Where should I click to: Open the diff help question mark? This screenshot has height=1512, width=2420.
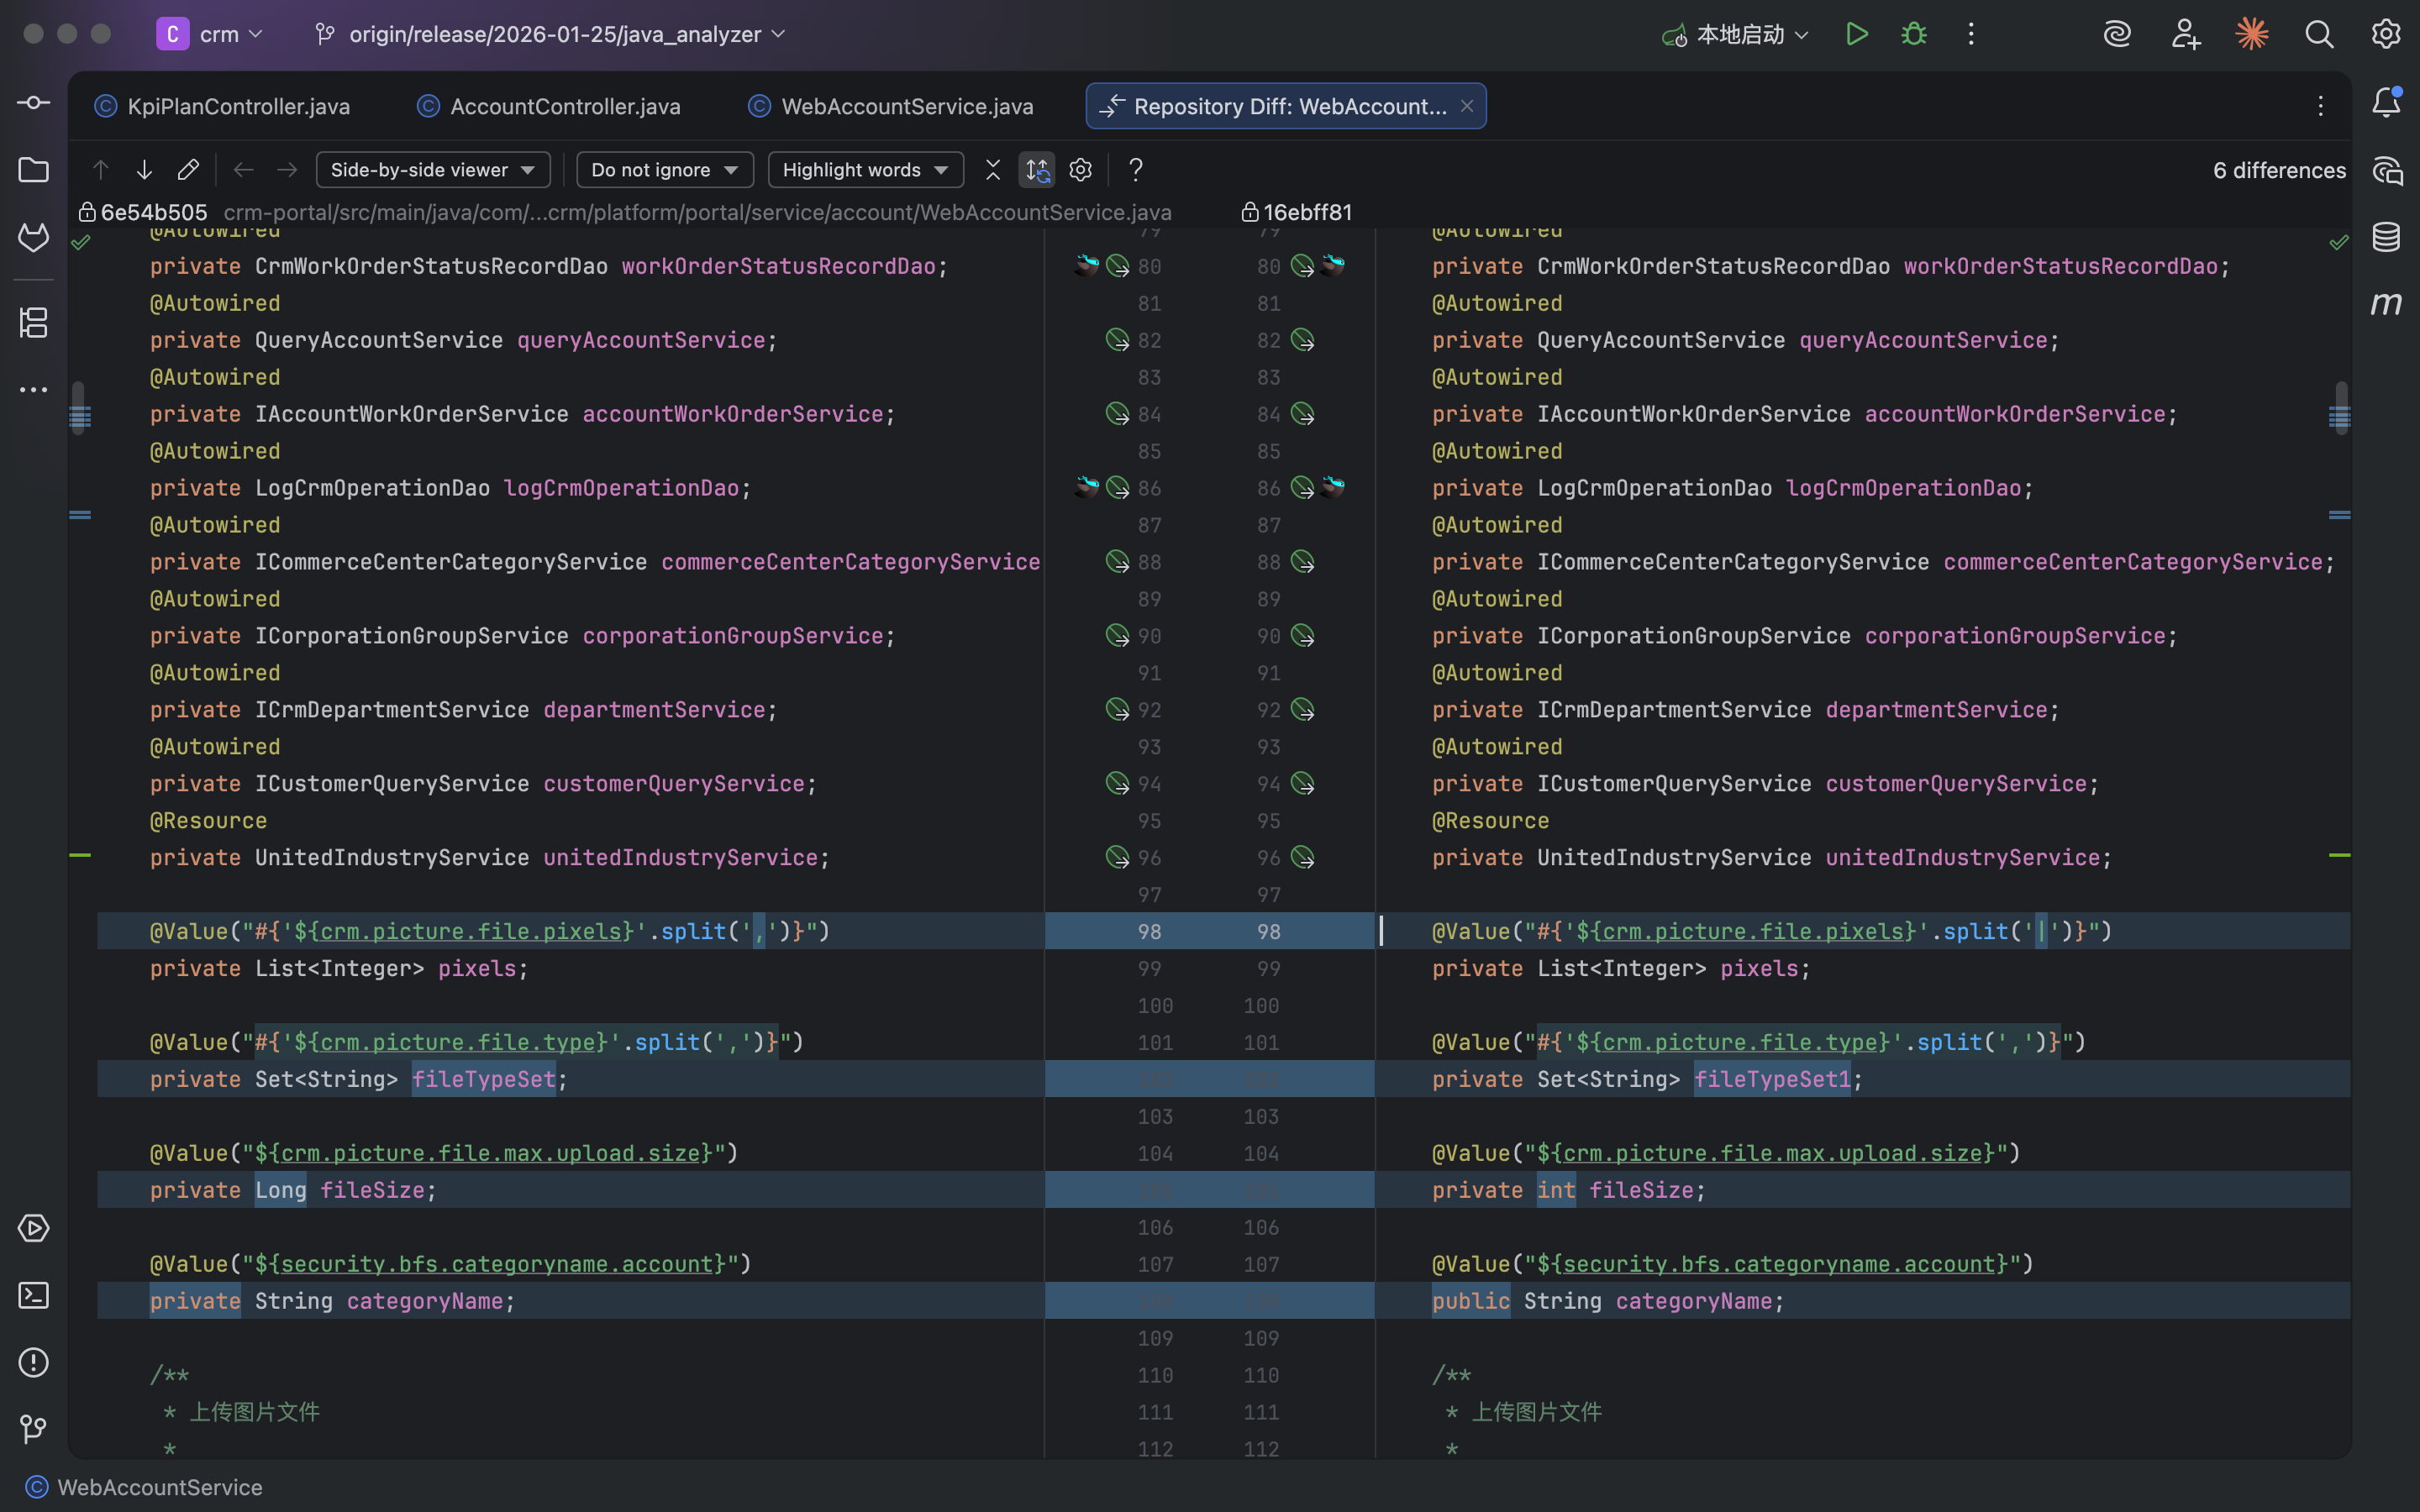click(1135, 170)
